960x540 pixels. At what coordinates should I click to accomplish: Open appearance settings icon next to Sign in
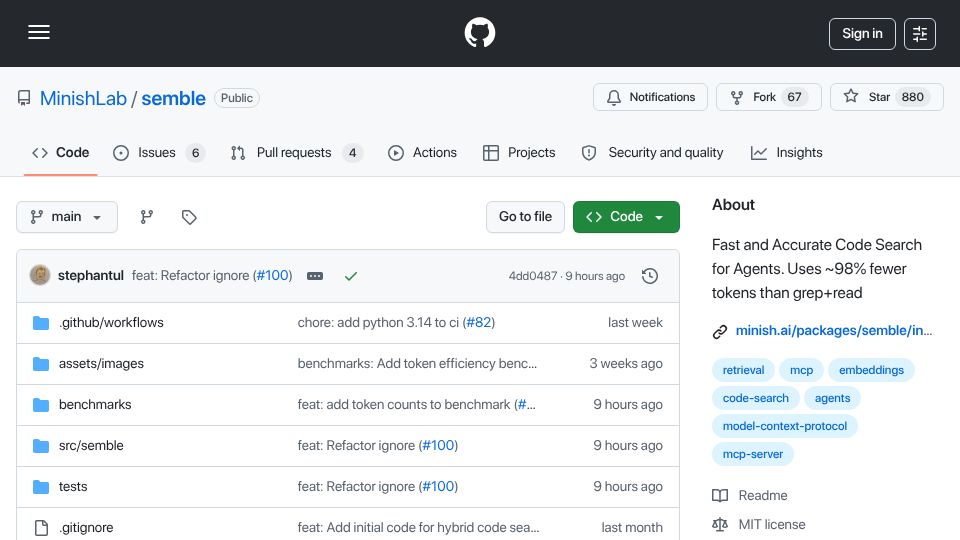pyautogui.click(x=920, y=34)
